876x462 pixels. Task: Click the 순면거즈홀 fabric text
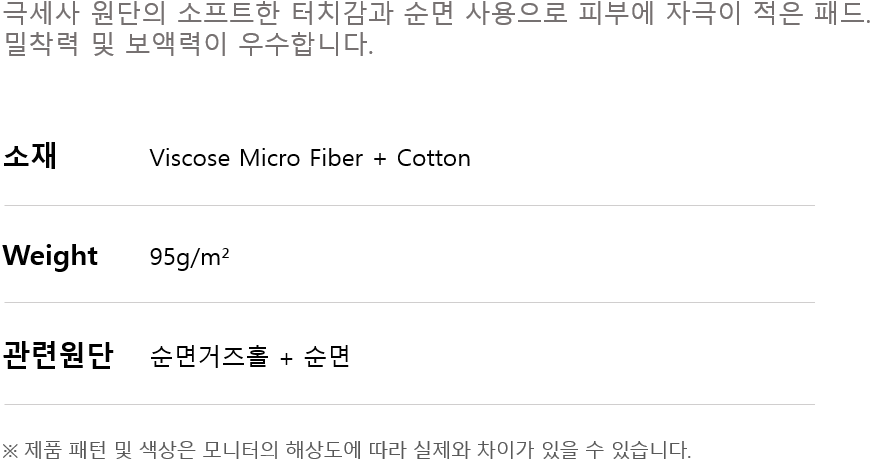[209, 356]
